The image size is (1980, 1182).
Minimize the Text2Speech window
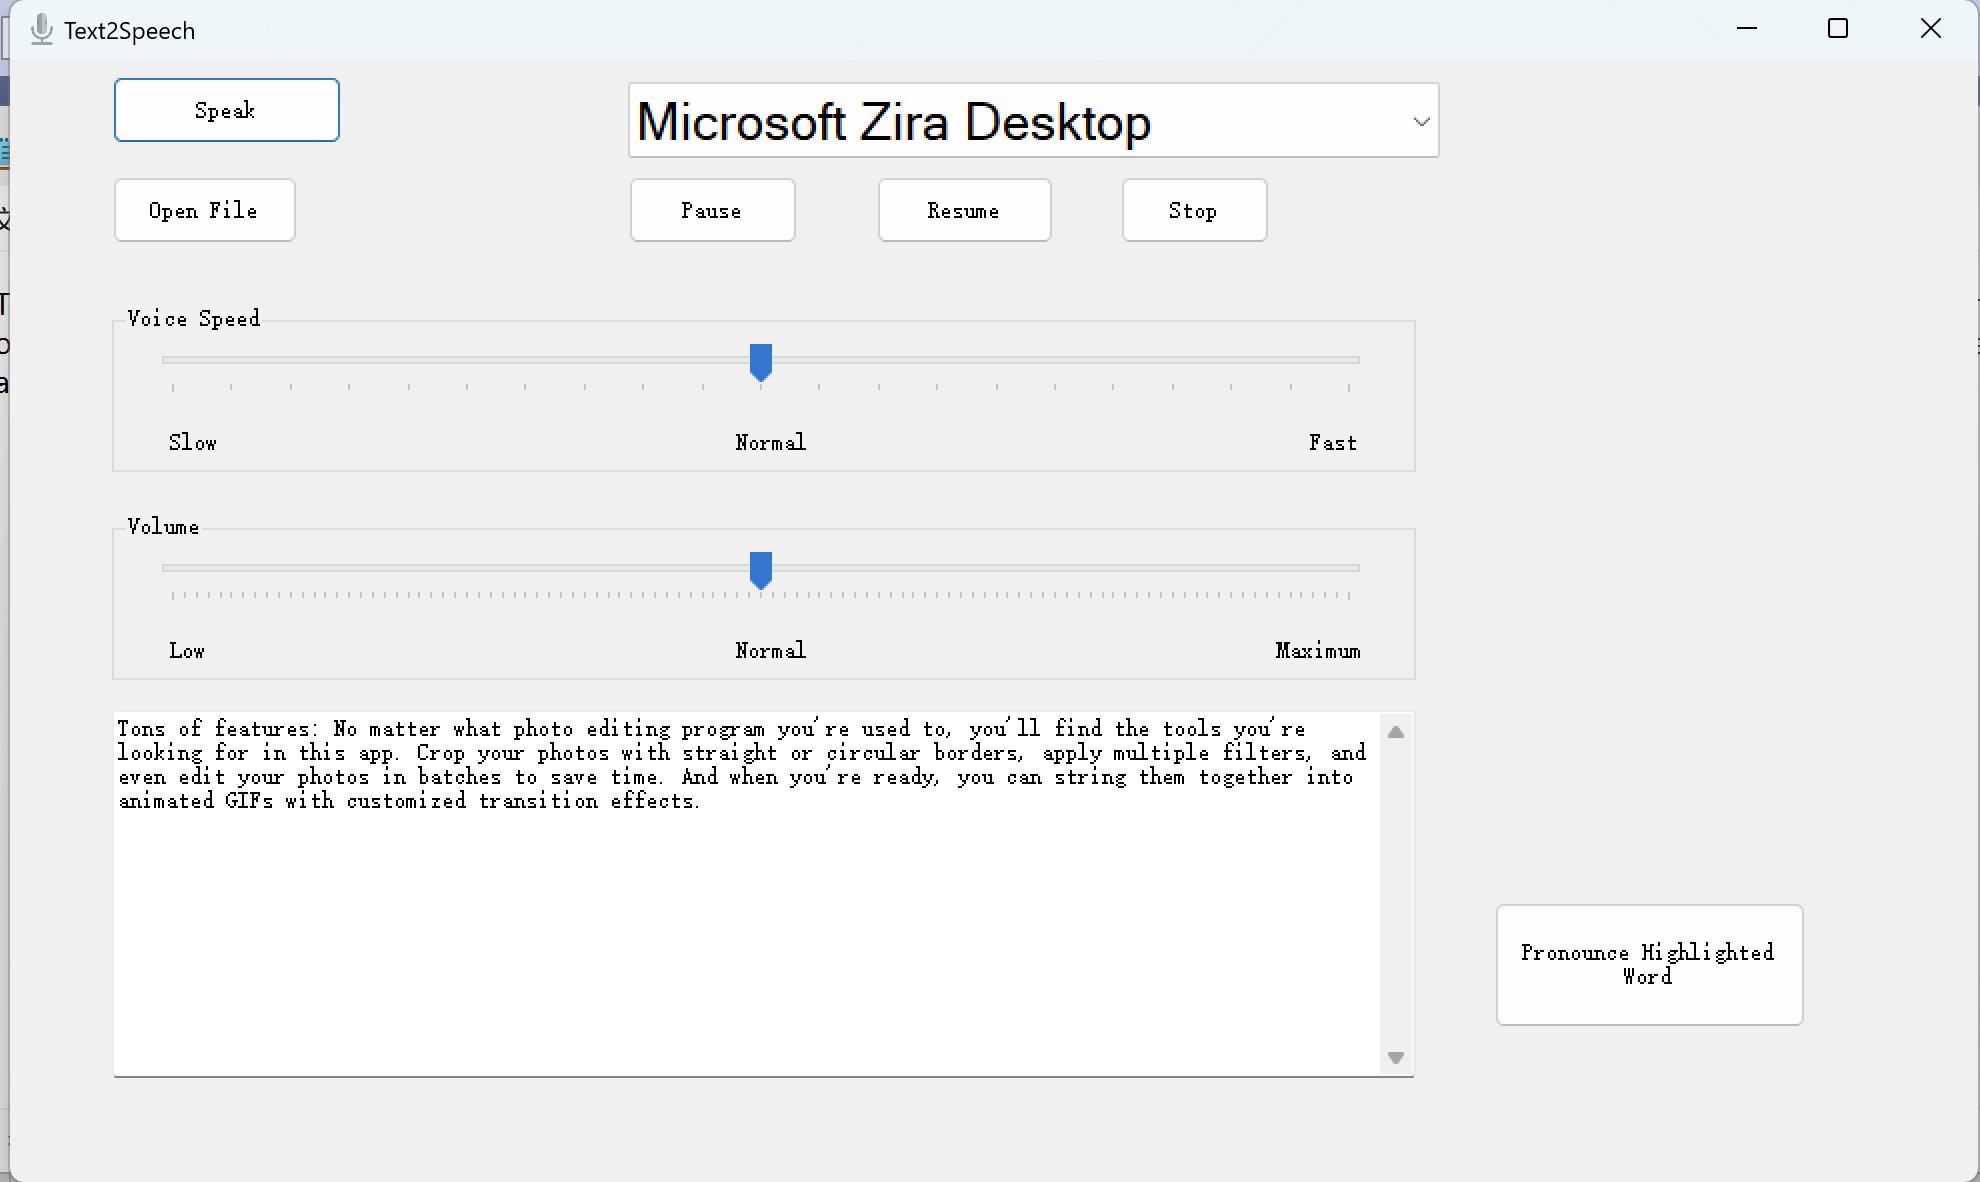point(1746,29)
